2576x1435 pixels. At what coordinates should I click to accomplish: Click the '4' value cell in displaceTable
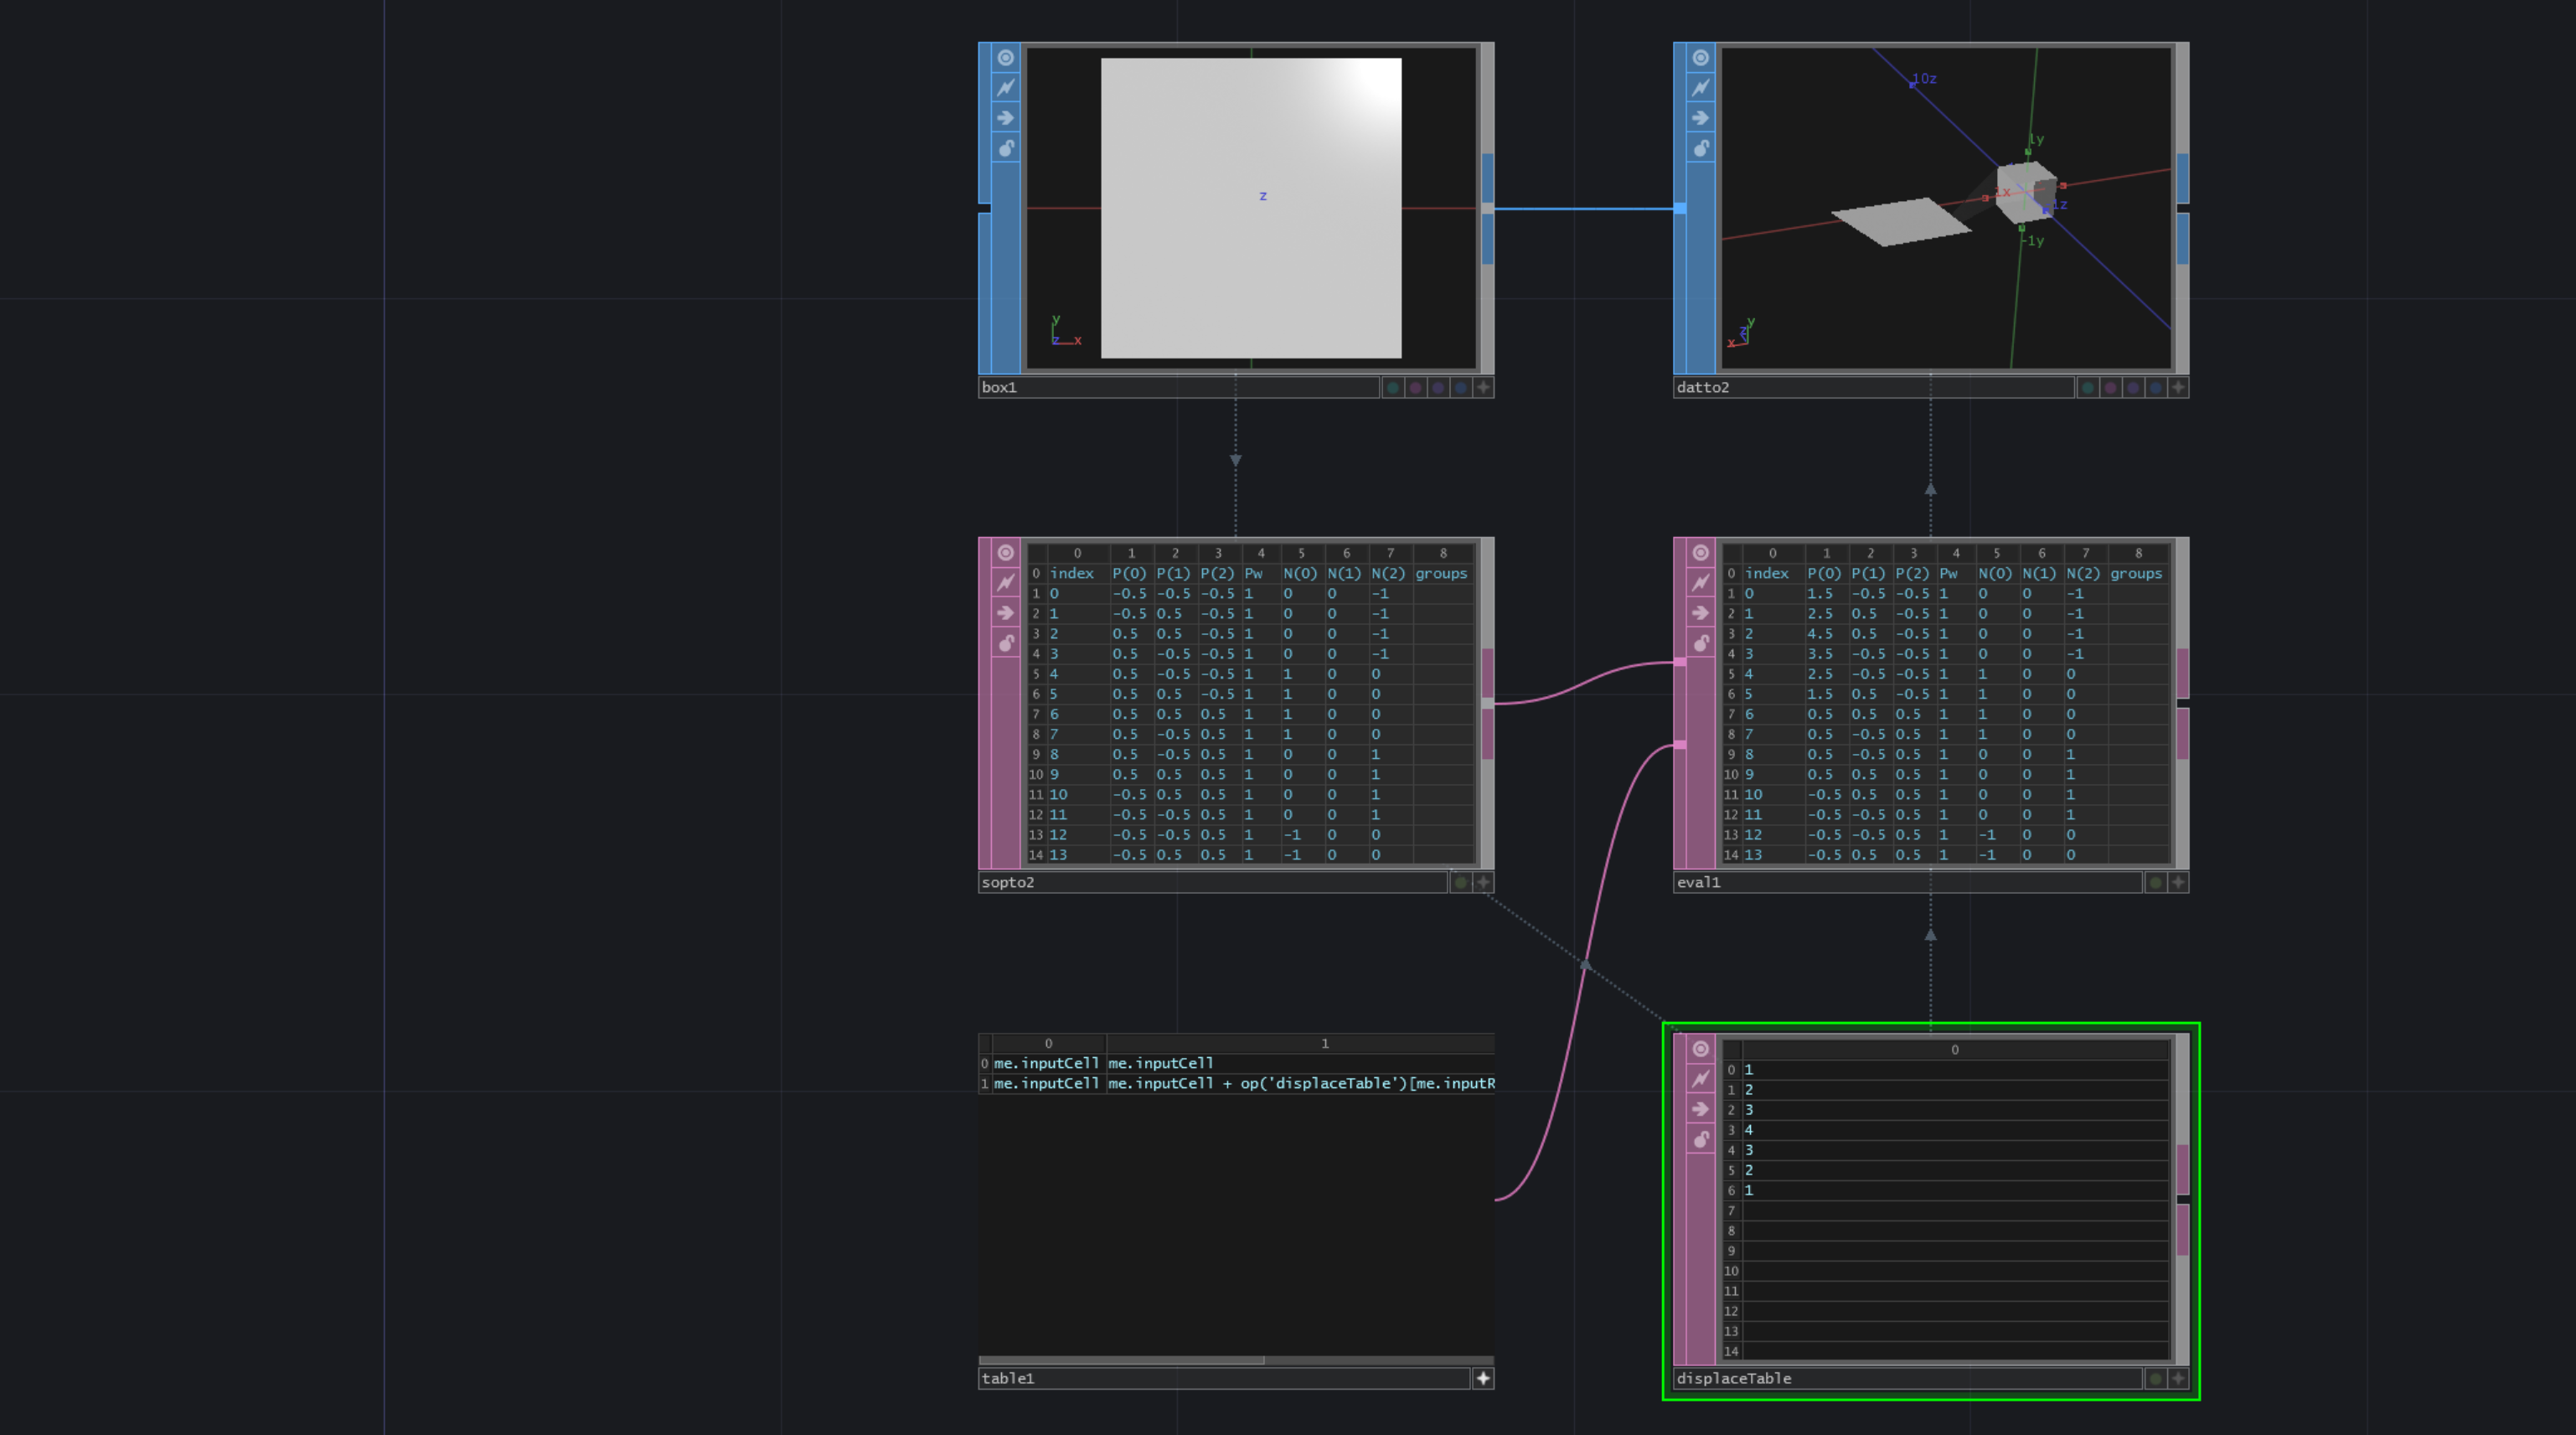(1955, 1130)
